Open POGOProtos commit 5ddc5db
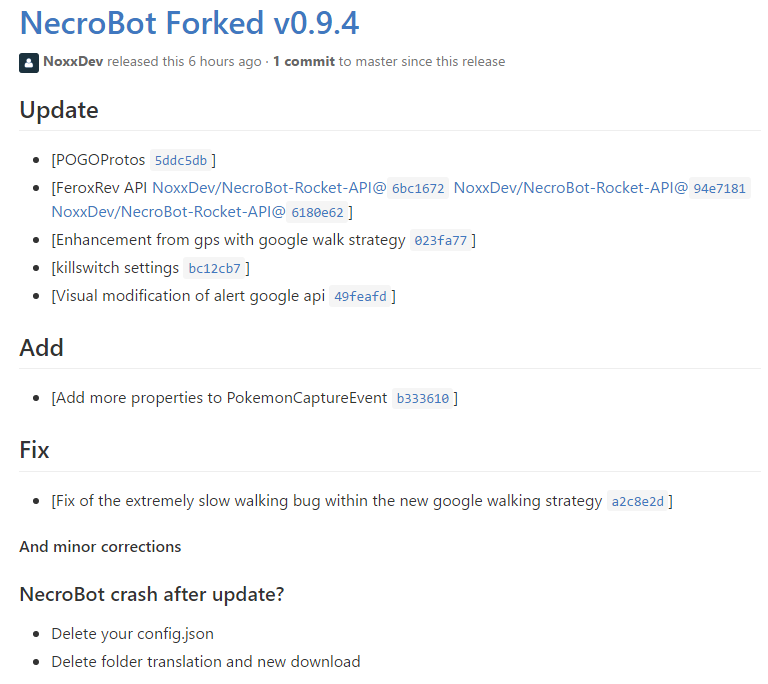The height and width of the screenshot is (684, 768). [181, 160]
